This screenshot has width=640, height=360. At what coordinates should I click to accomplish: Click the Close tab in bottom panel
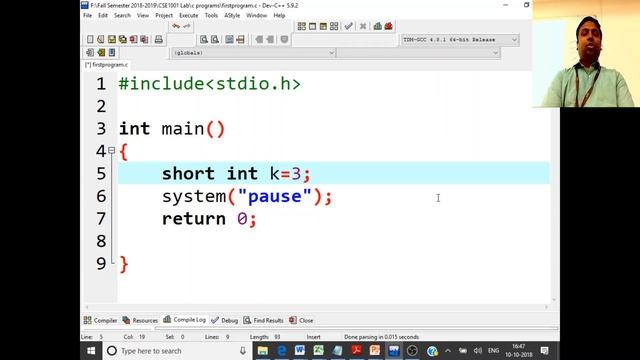tap(301, 320)
